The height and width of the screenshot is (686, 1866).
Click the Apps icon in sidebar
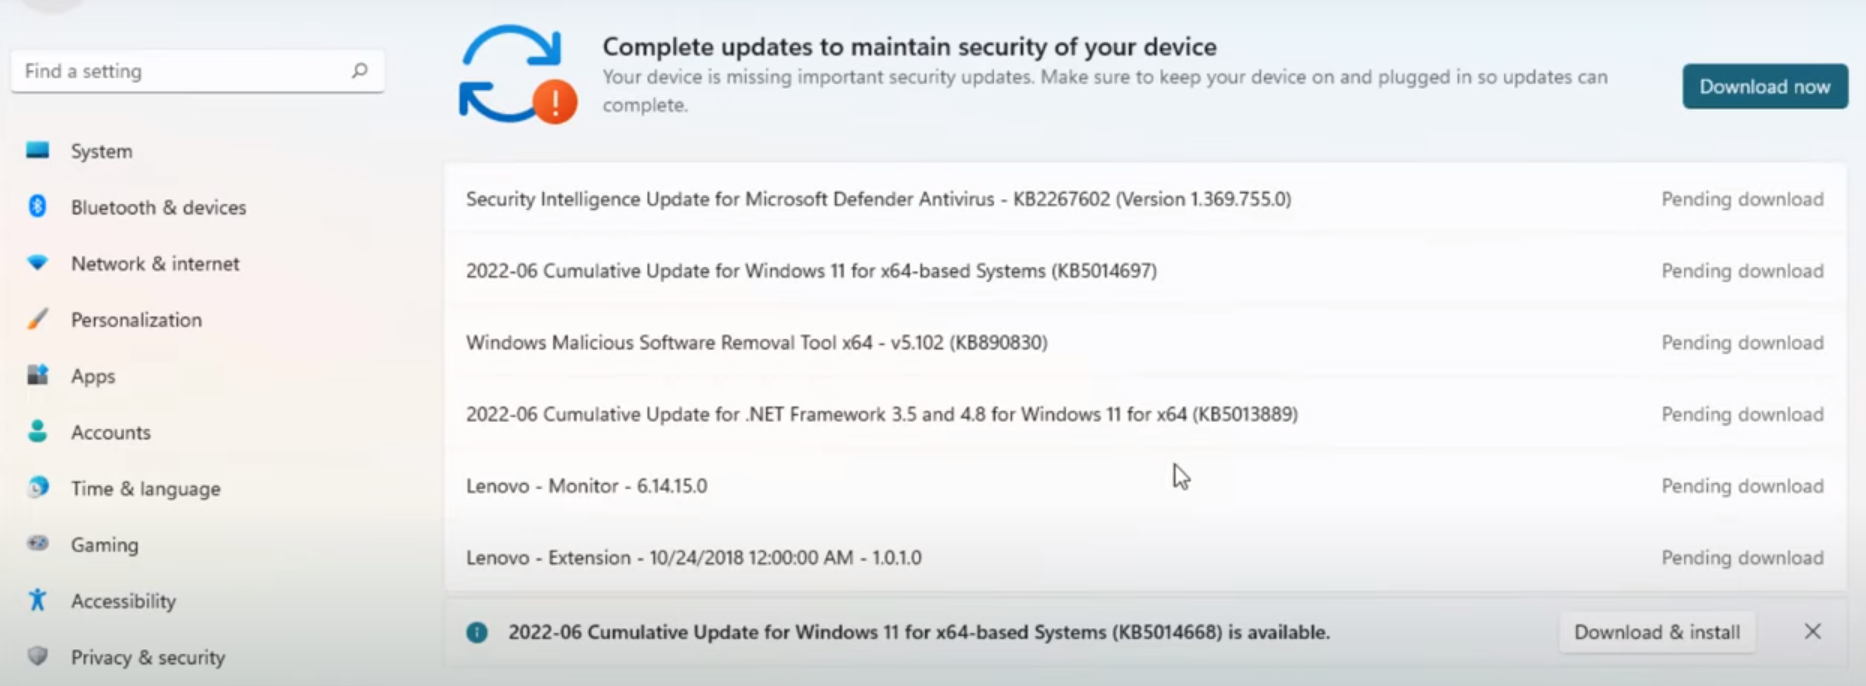coord(38,375)
